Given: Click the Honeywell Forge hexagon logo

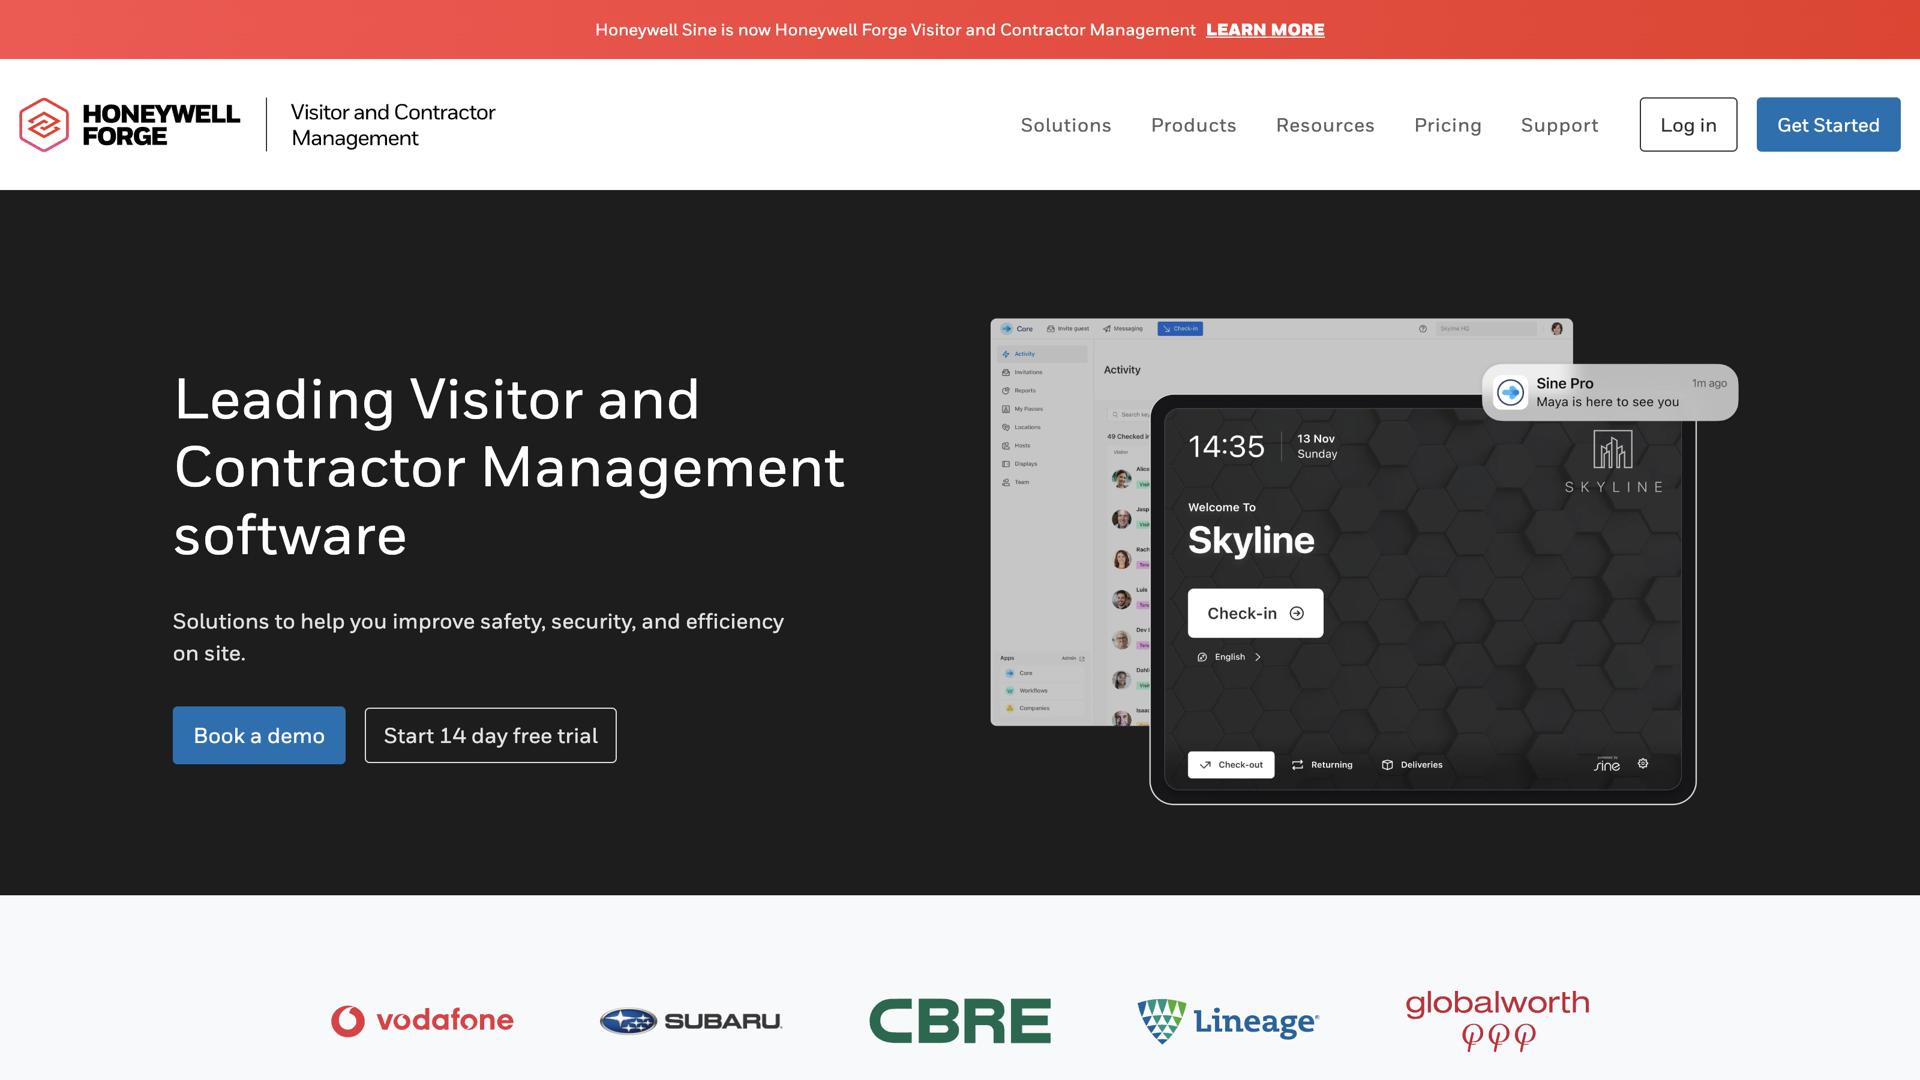Looking at the screenshot, I should click(44, 125).
